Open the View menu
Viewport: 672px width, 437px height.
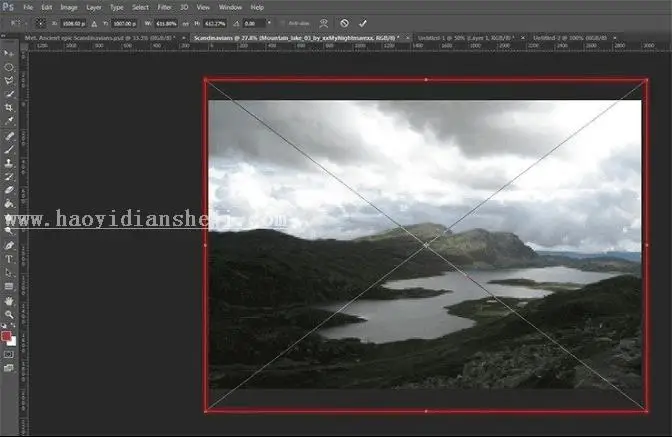click(x=203, y=7)
